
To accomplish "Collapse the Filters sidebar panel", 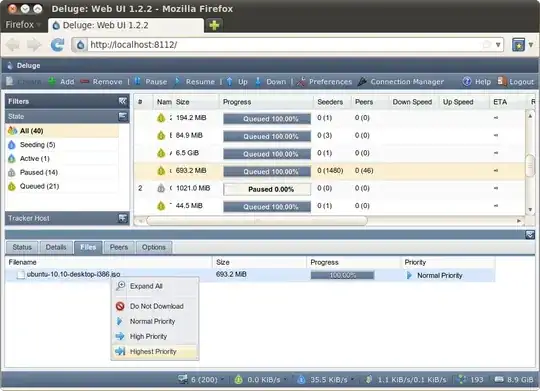I will (x=123, y=101).
